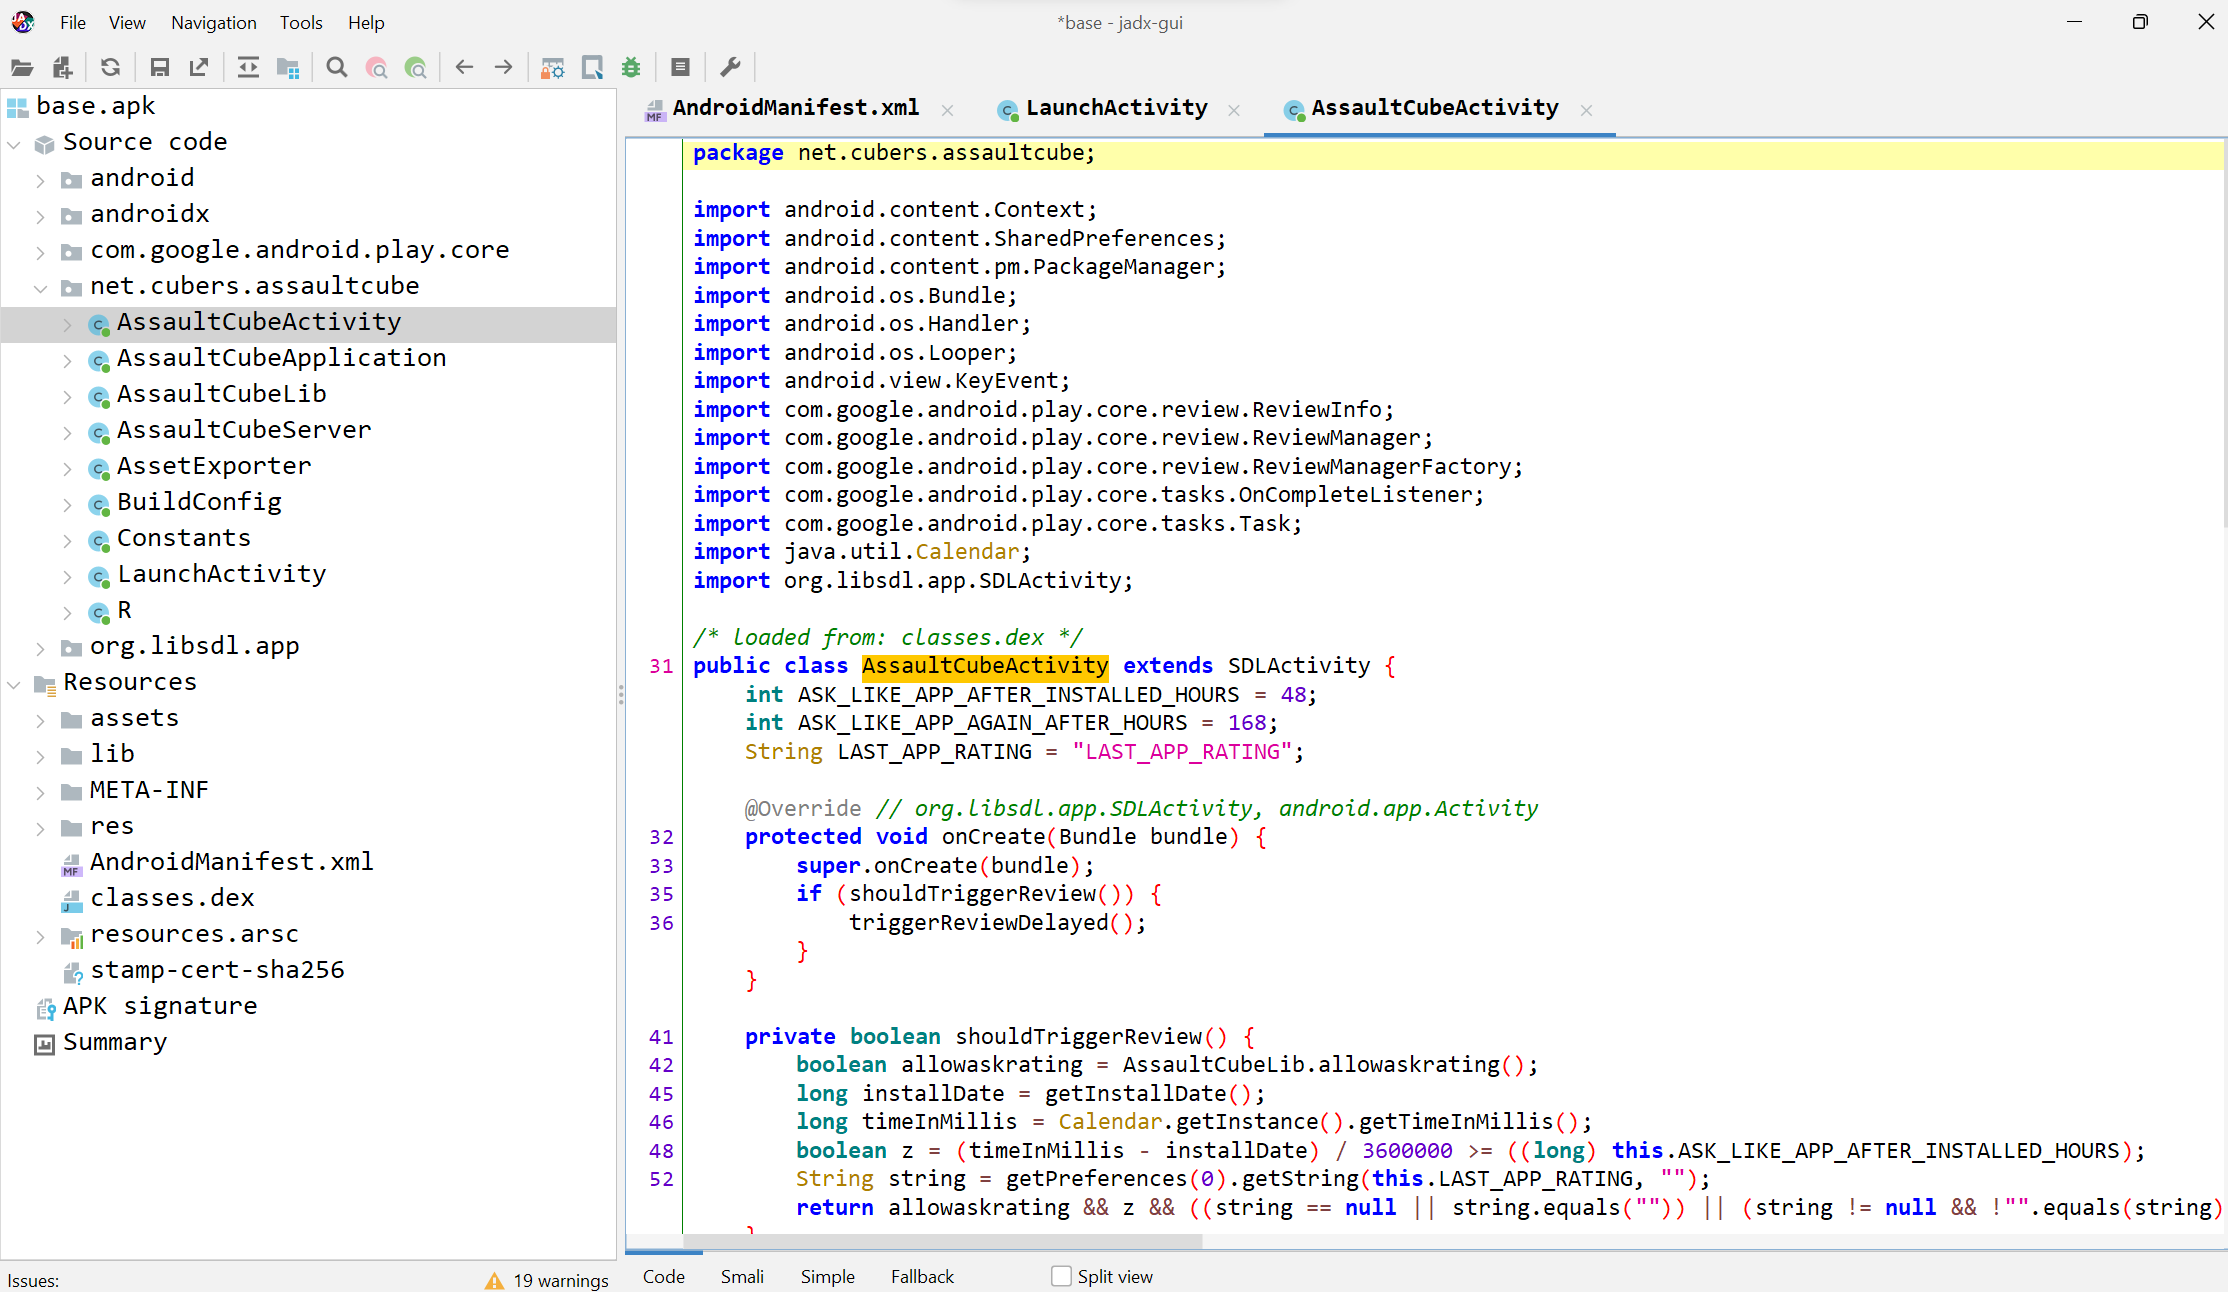
Task: Open preferences with wrench icon
Action: pos(730,67)
